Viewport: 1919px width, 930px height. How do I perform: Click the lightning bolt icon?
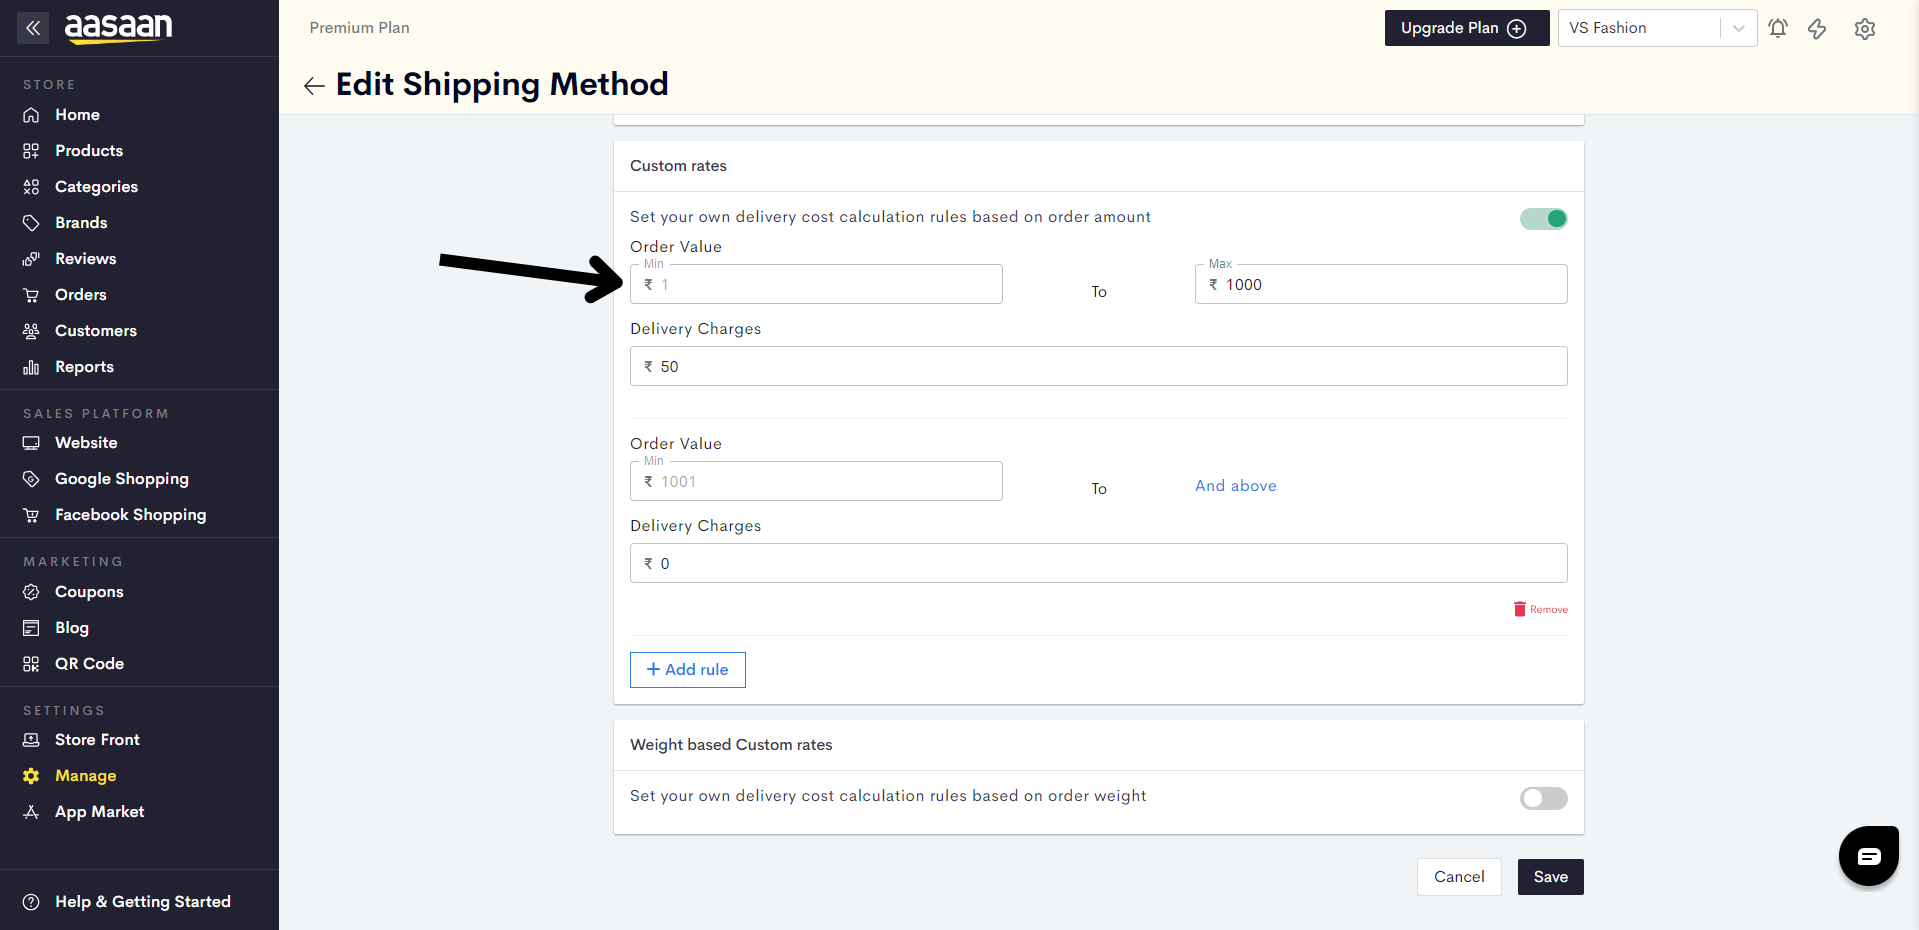pos(1818,28)
